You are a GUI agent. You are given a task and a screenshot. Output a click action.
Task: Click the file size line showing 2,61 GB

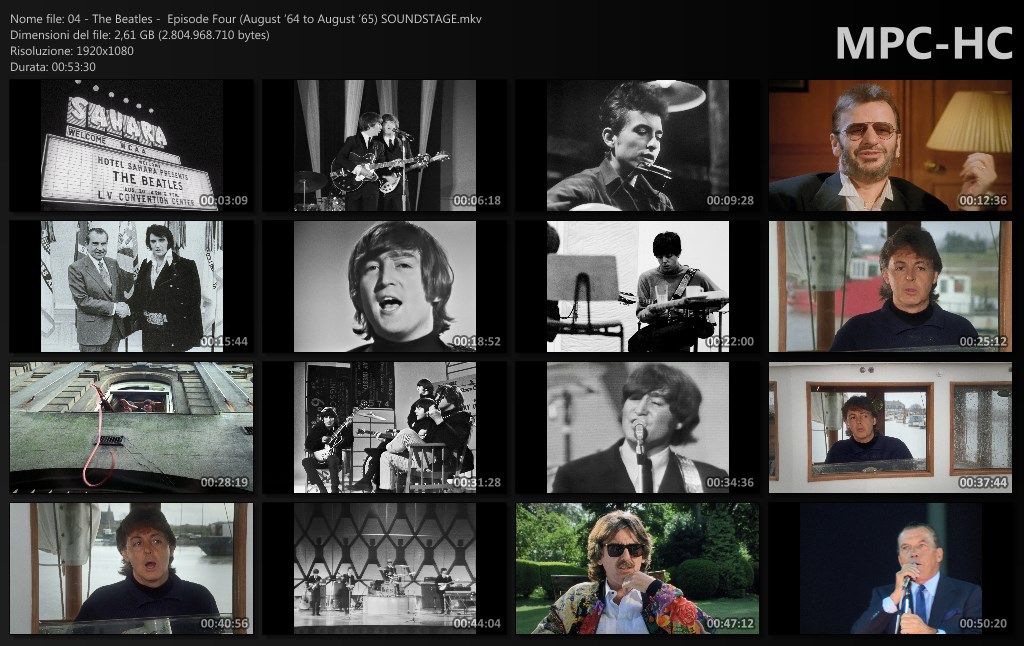click(139, 35)
